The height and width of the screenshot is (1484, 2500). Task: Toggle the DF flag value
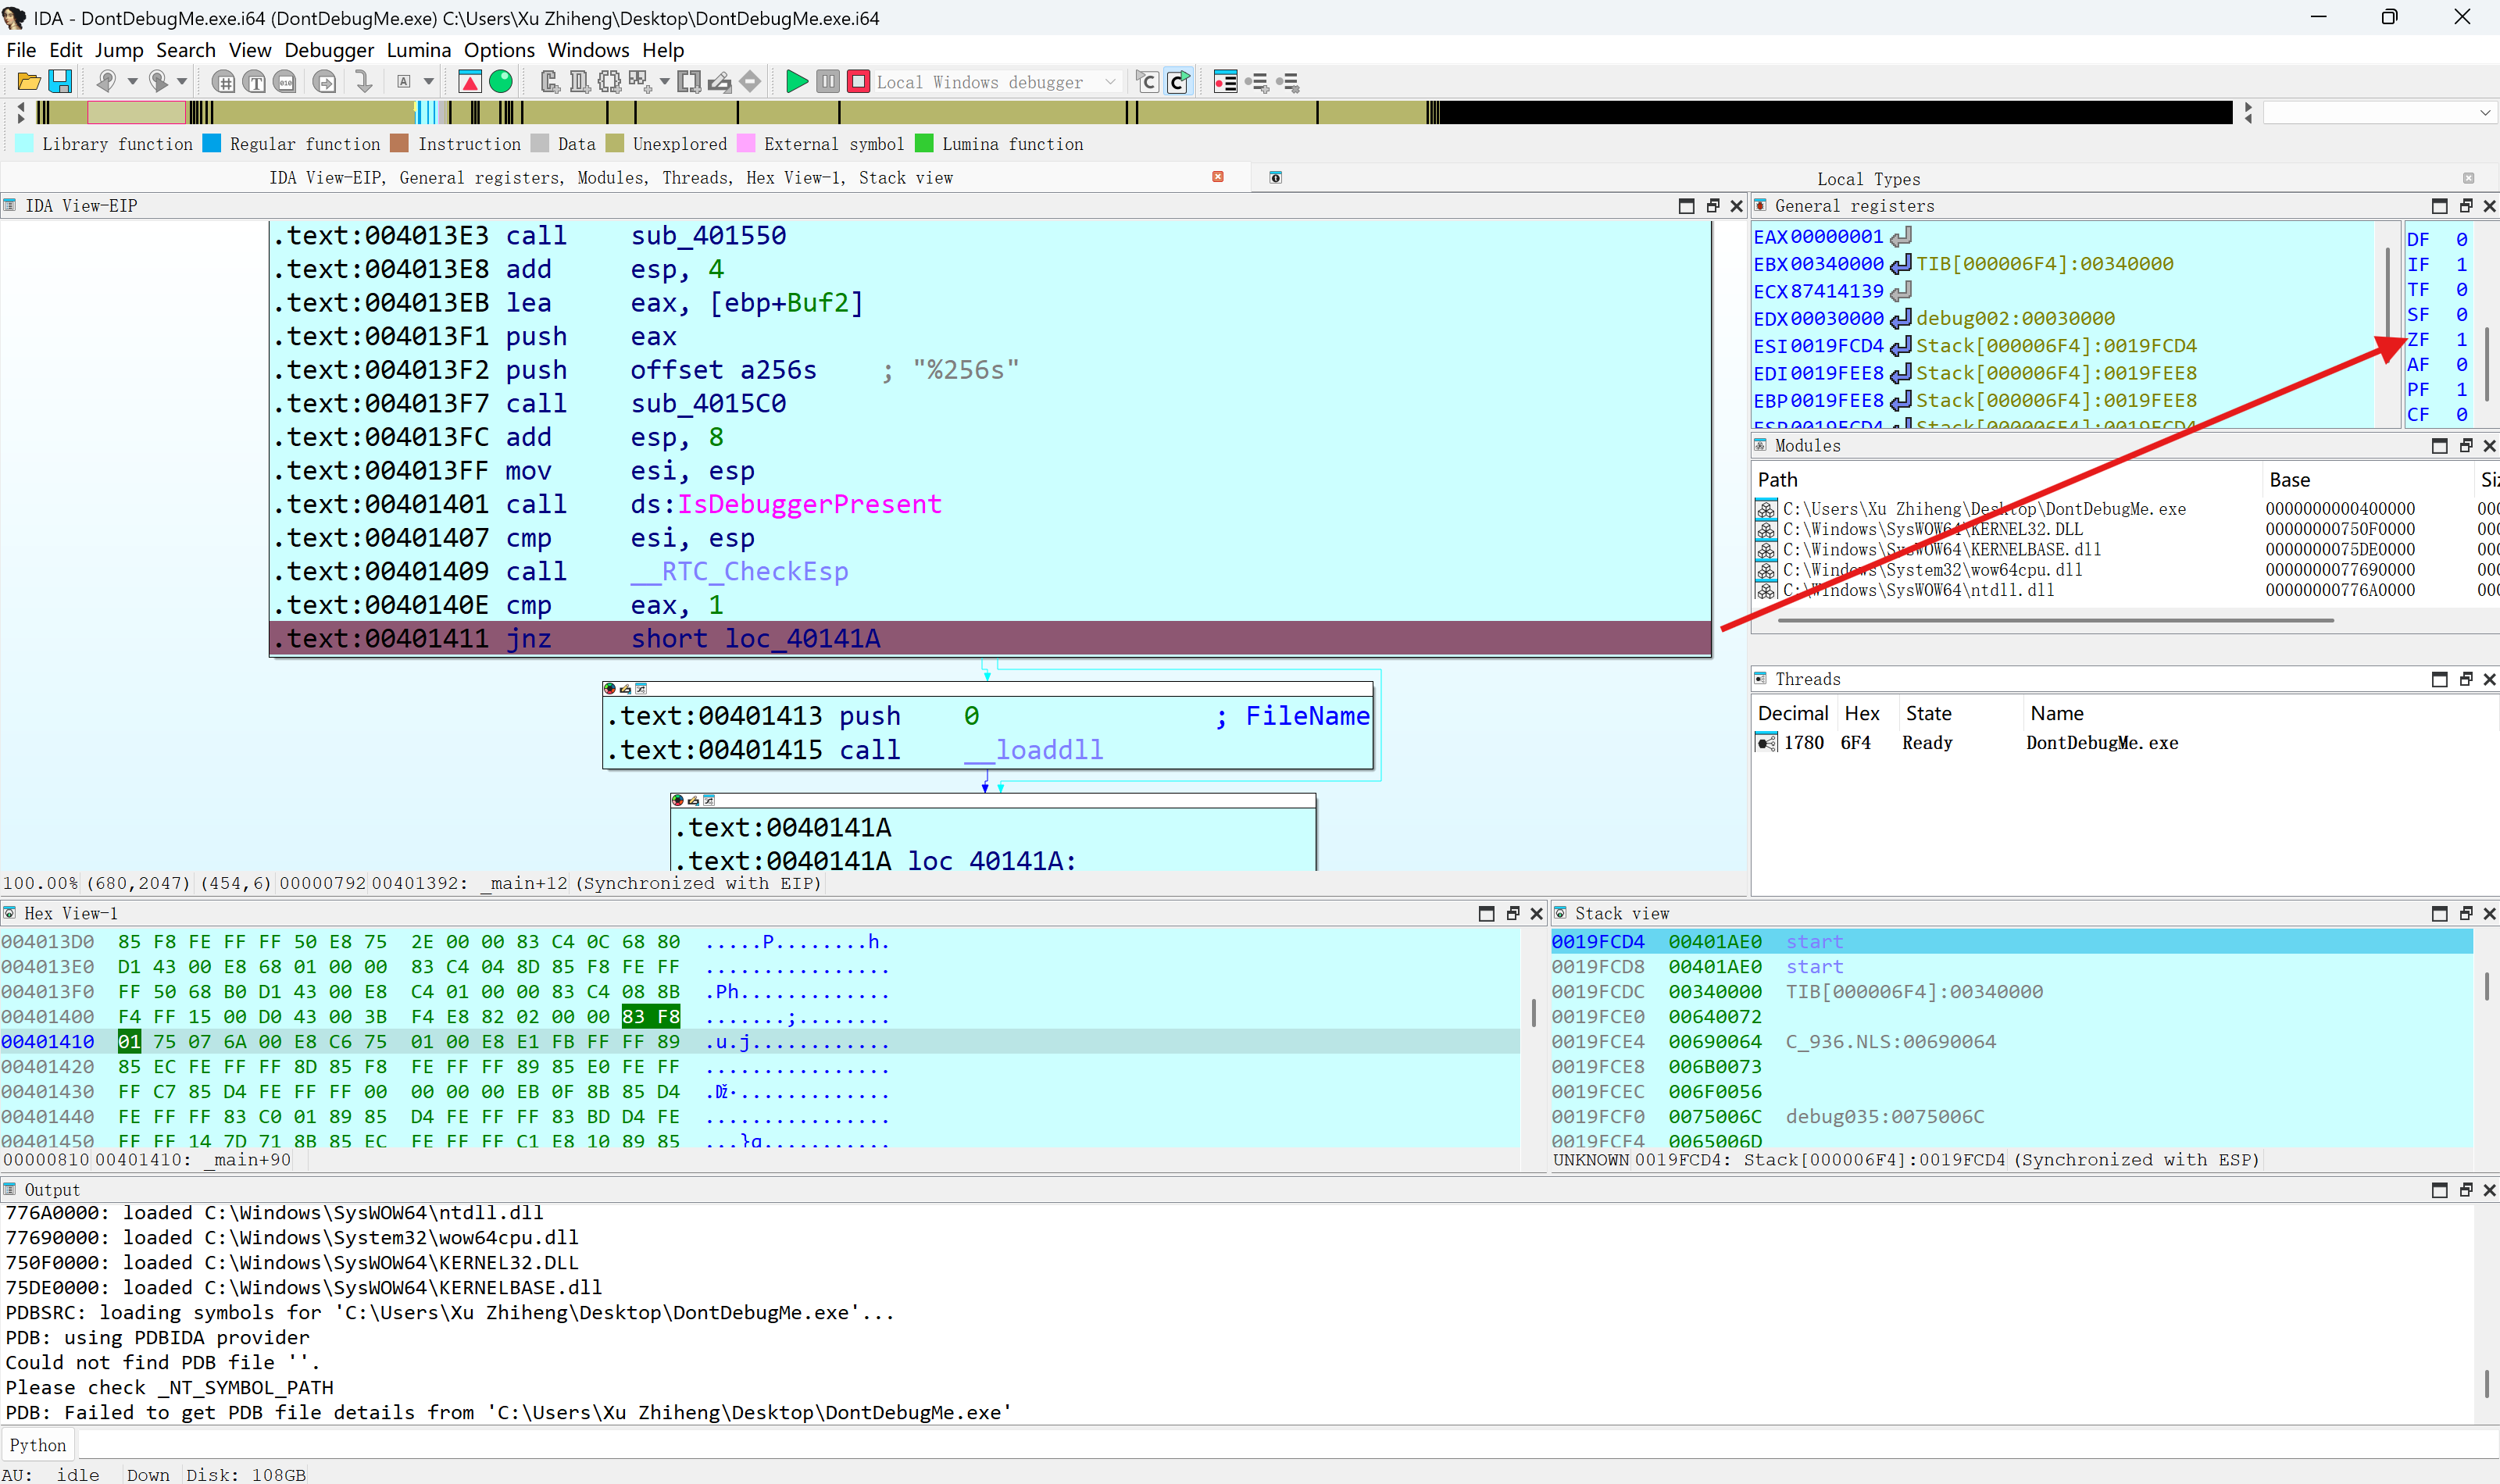tap(2461, 240)
